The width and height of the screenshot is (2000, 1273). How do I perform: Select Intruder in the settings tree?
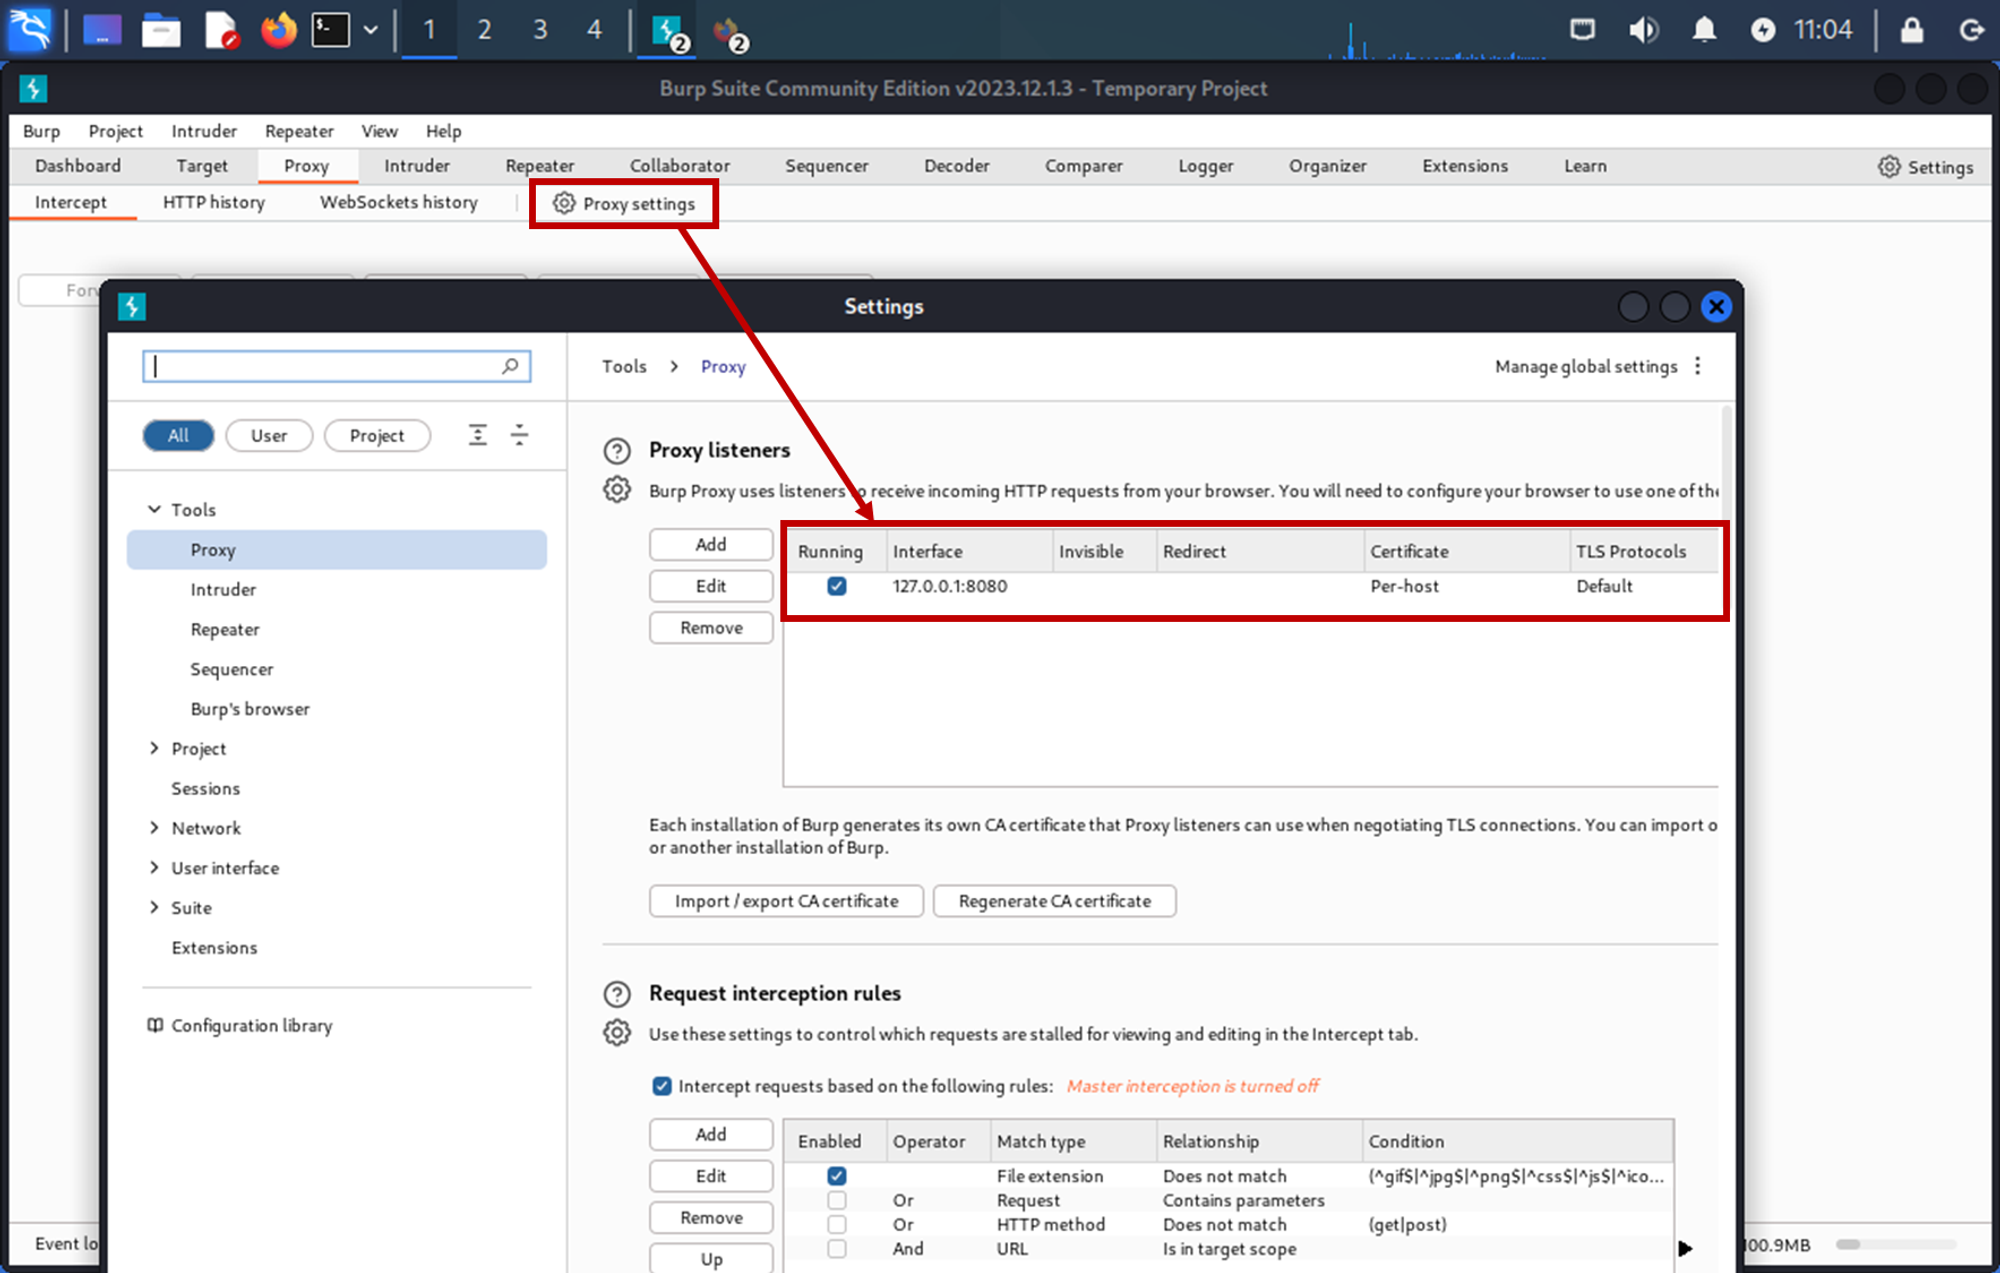[223, 589]
